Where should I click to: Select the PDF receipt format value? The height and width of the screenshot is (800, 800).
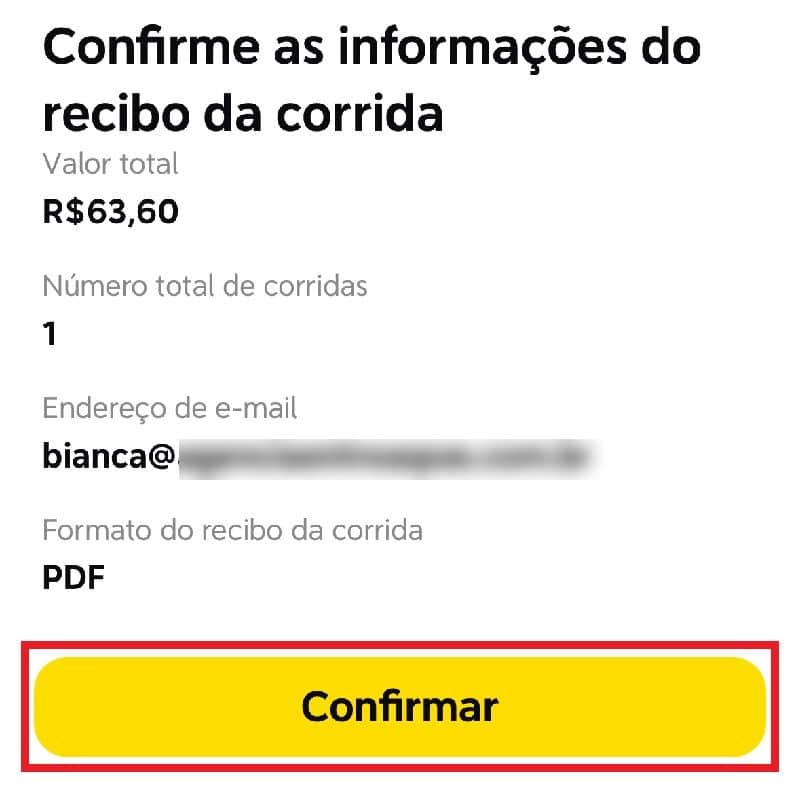[x=74, y=577]
